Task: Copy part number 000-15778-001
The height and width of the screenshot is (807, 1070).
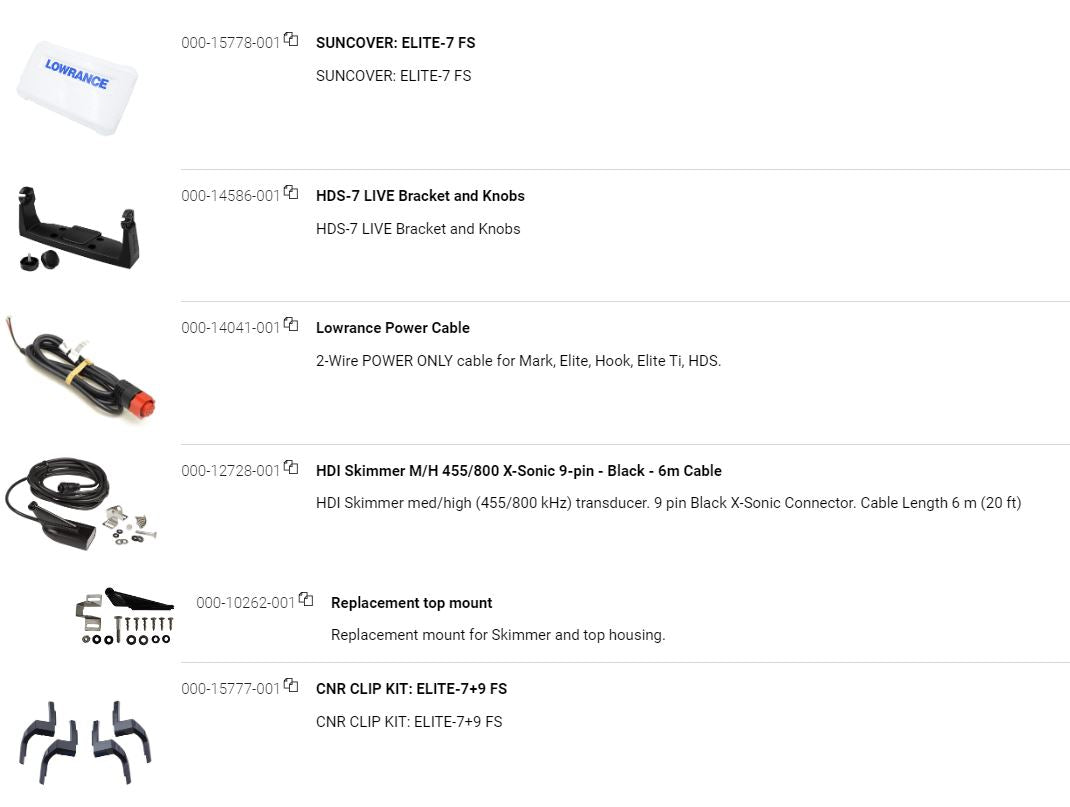Action: (x=291, y=40)
